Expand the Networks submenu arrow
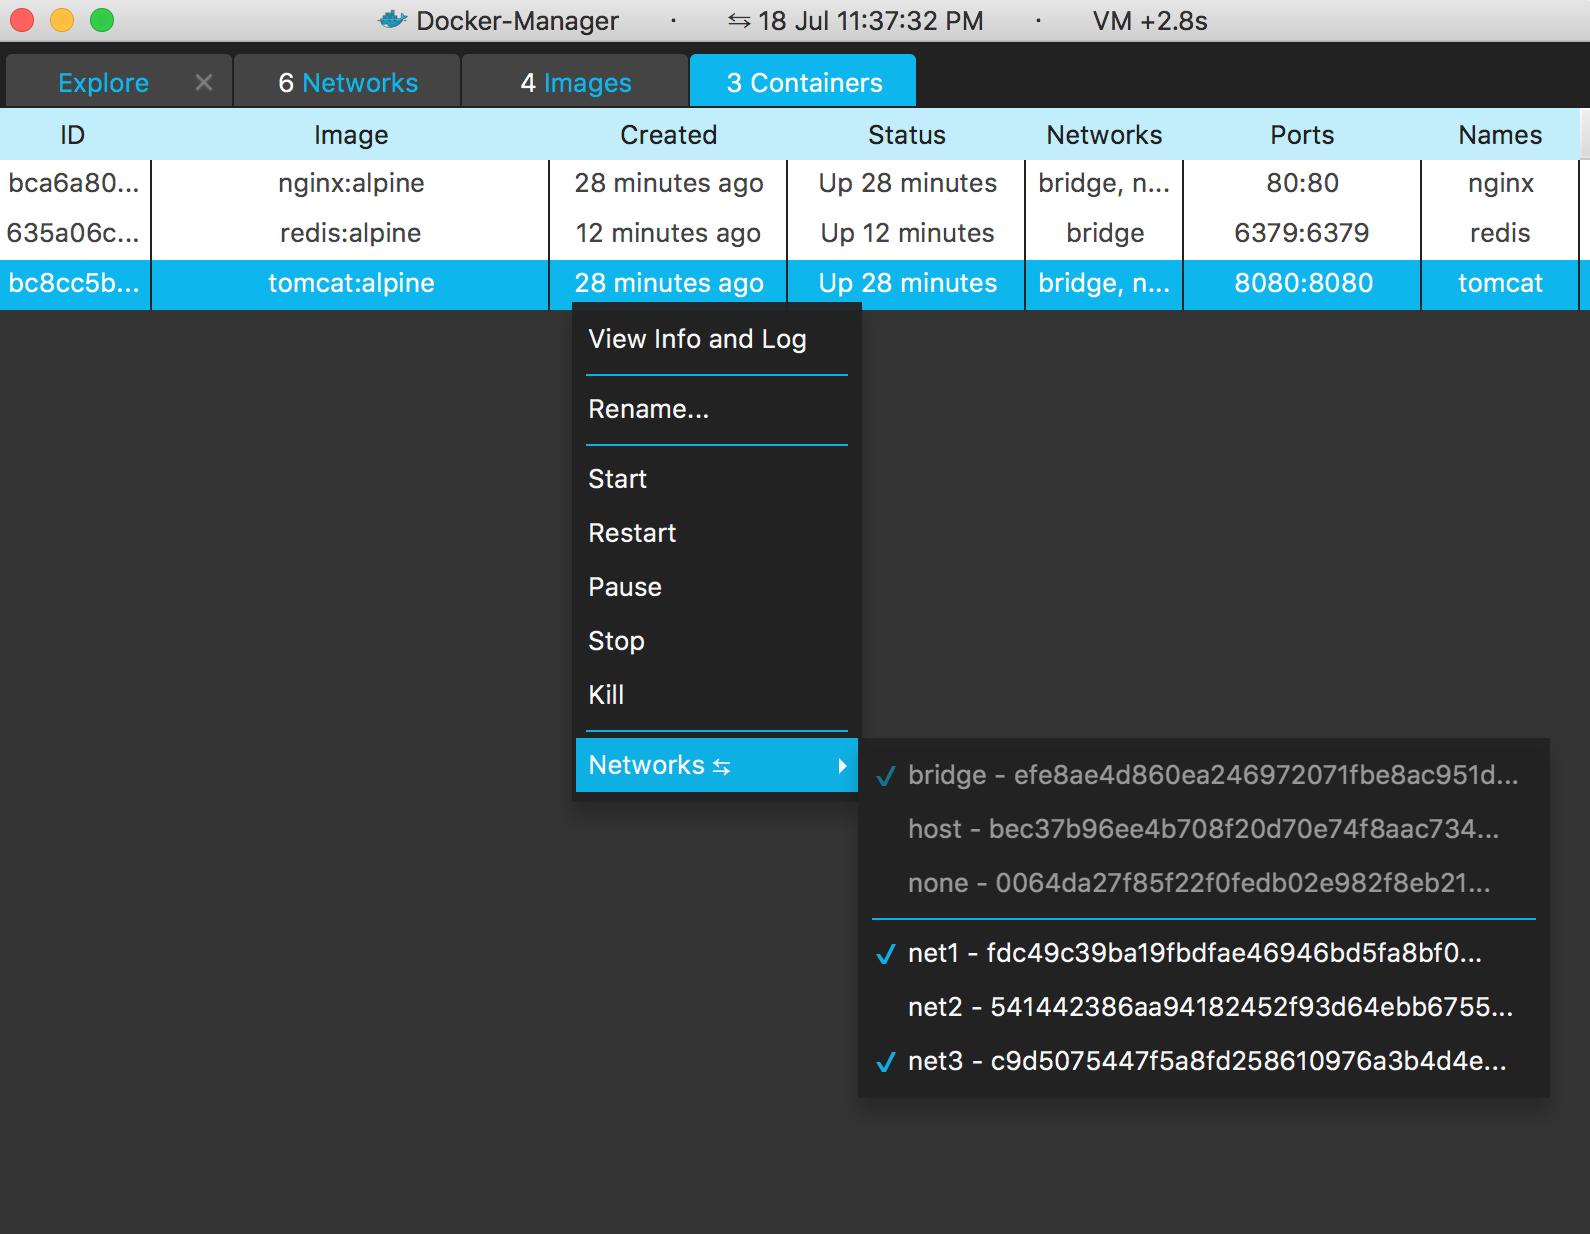1590x1234 pixels. click(843, 766)
